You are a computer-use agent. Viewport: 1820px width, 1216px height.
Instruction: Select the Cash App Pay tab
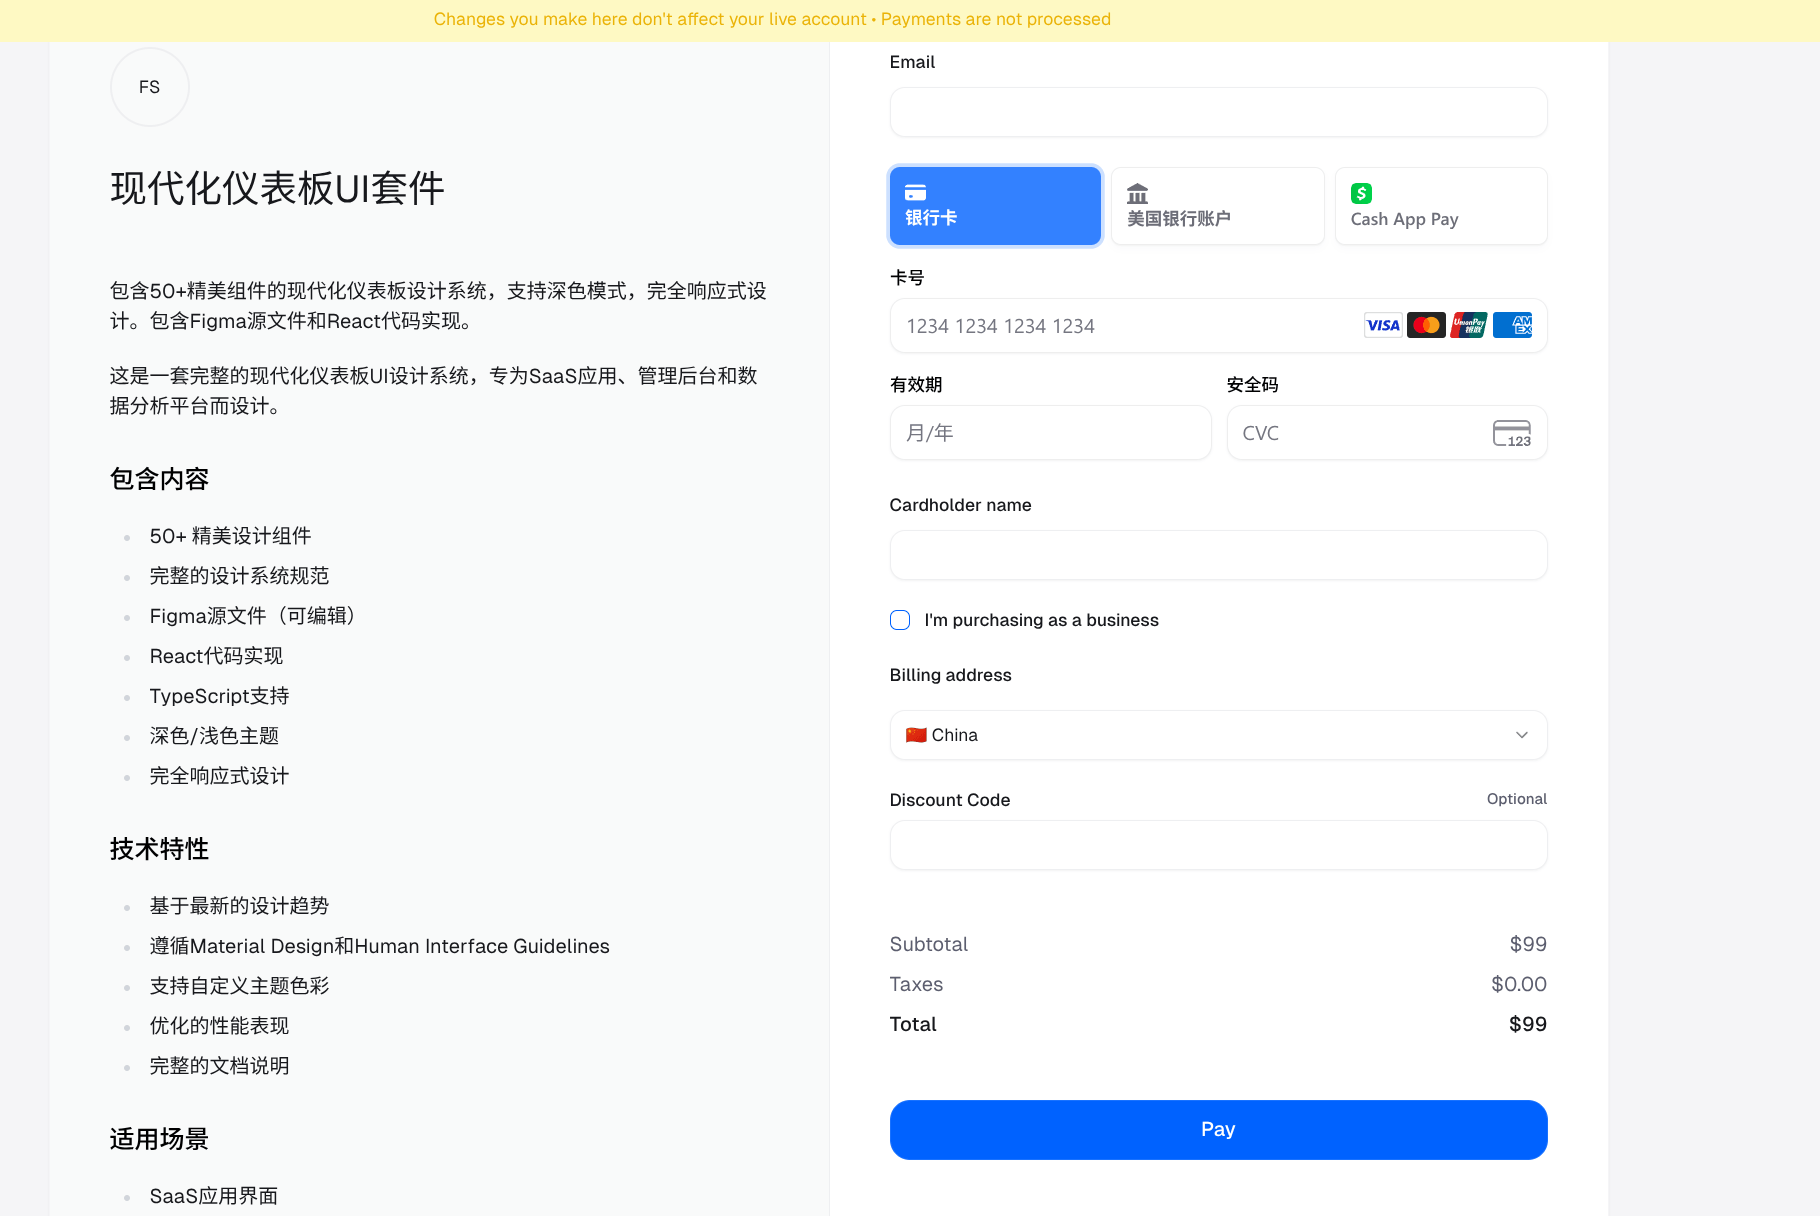point(1440,206)
